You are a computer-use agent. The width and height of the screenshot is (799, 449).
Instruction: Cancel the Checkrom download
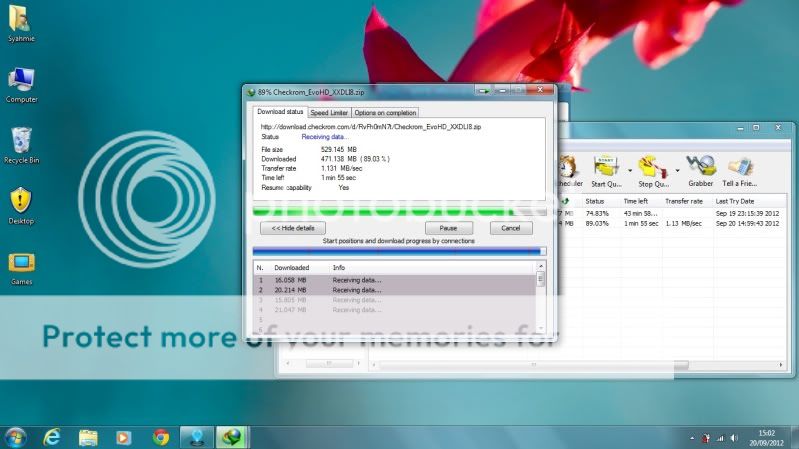(511, 228)
